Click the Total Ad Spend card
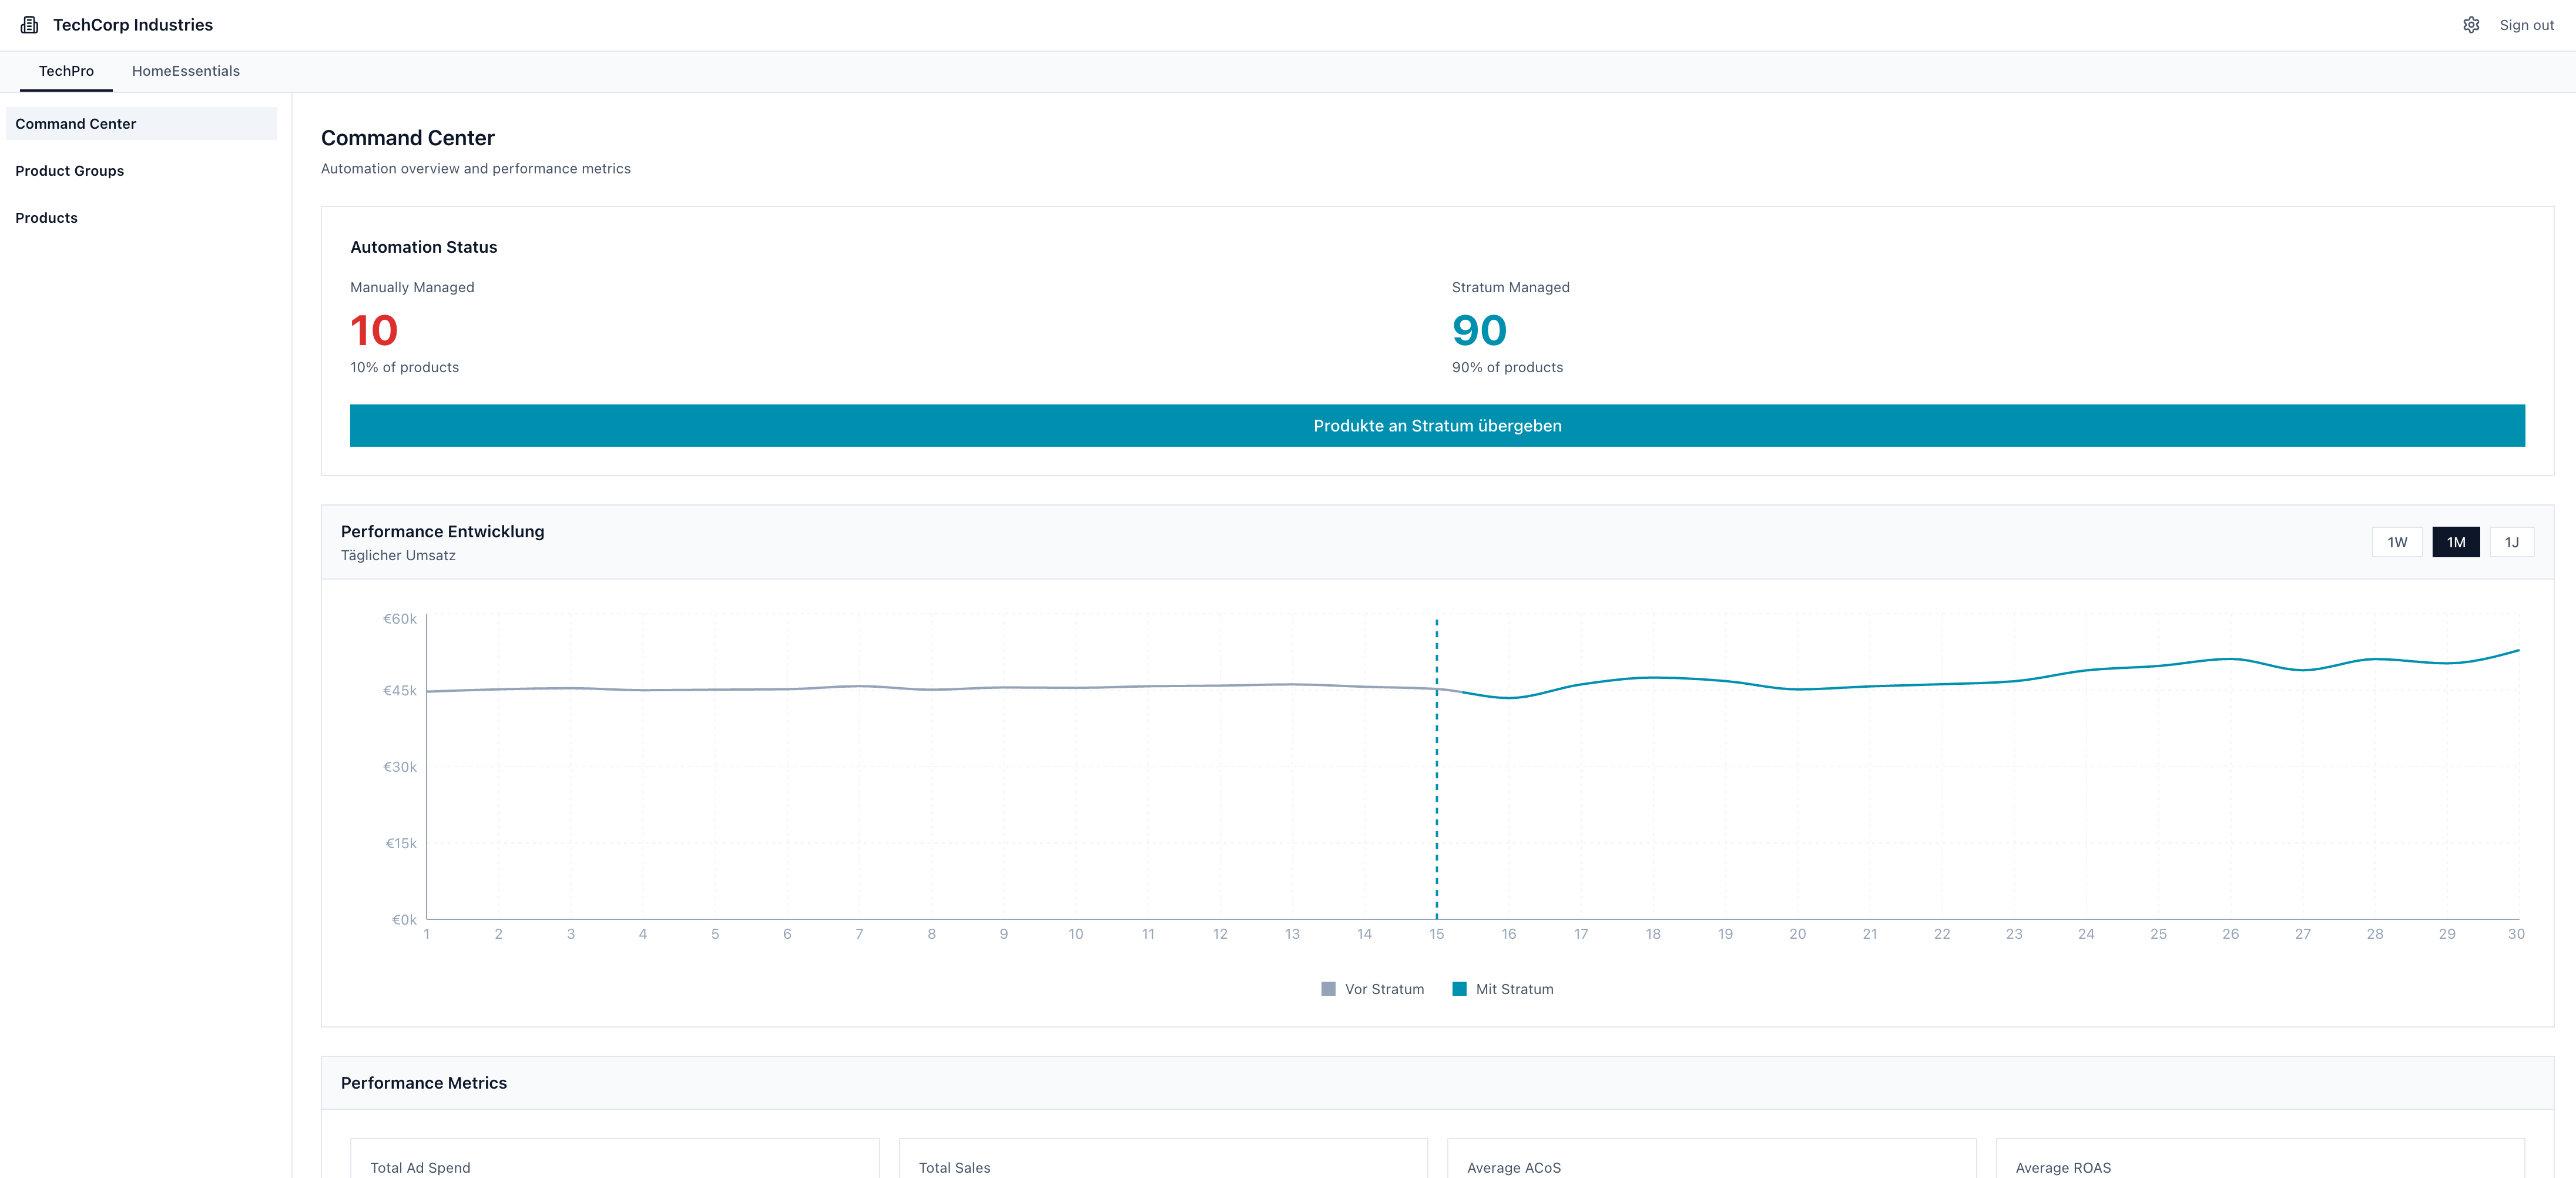Viewport: 2576px width, 1178px height. (x=614, y=1160)
